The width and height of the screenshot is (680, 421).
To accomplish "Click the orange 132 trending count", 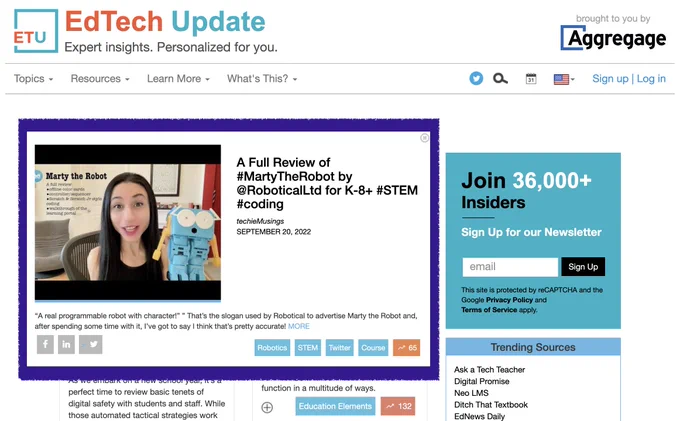I will (x=398, y=406).
